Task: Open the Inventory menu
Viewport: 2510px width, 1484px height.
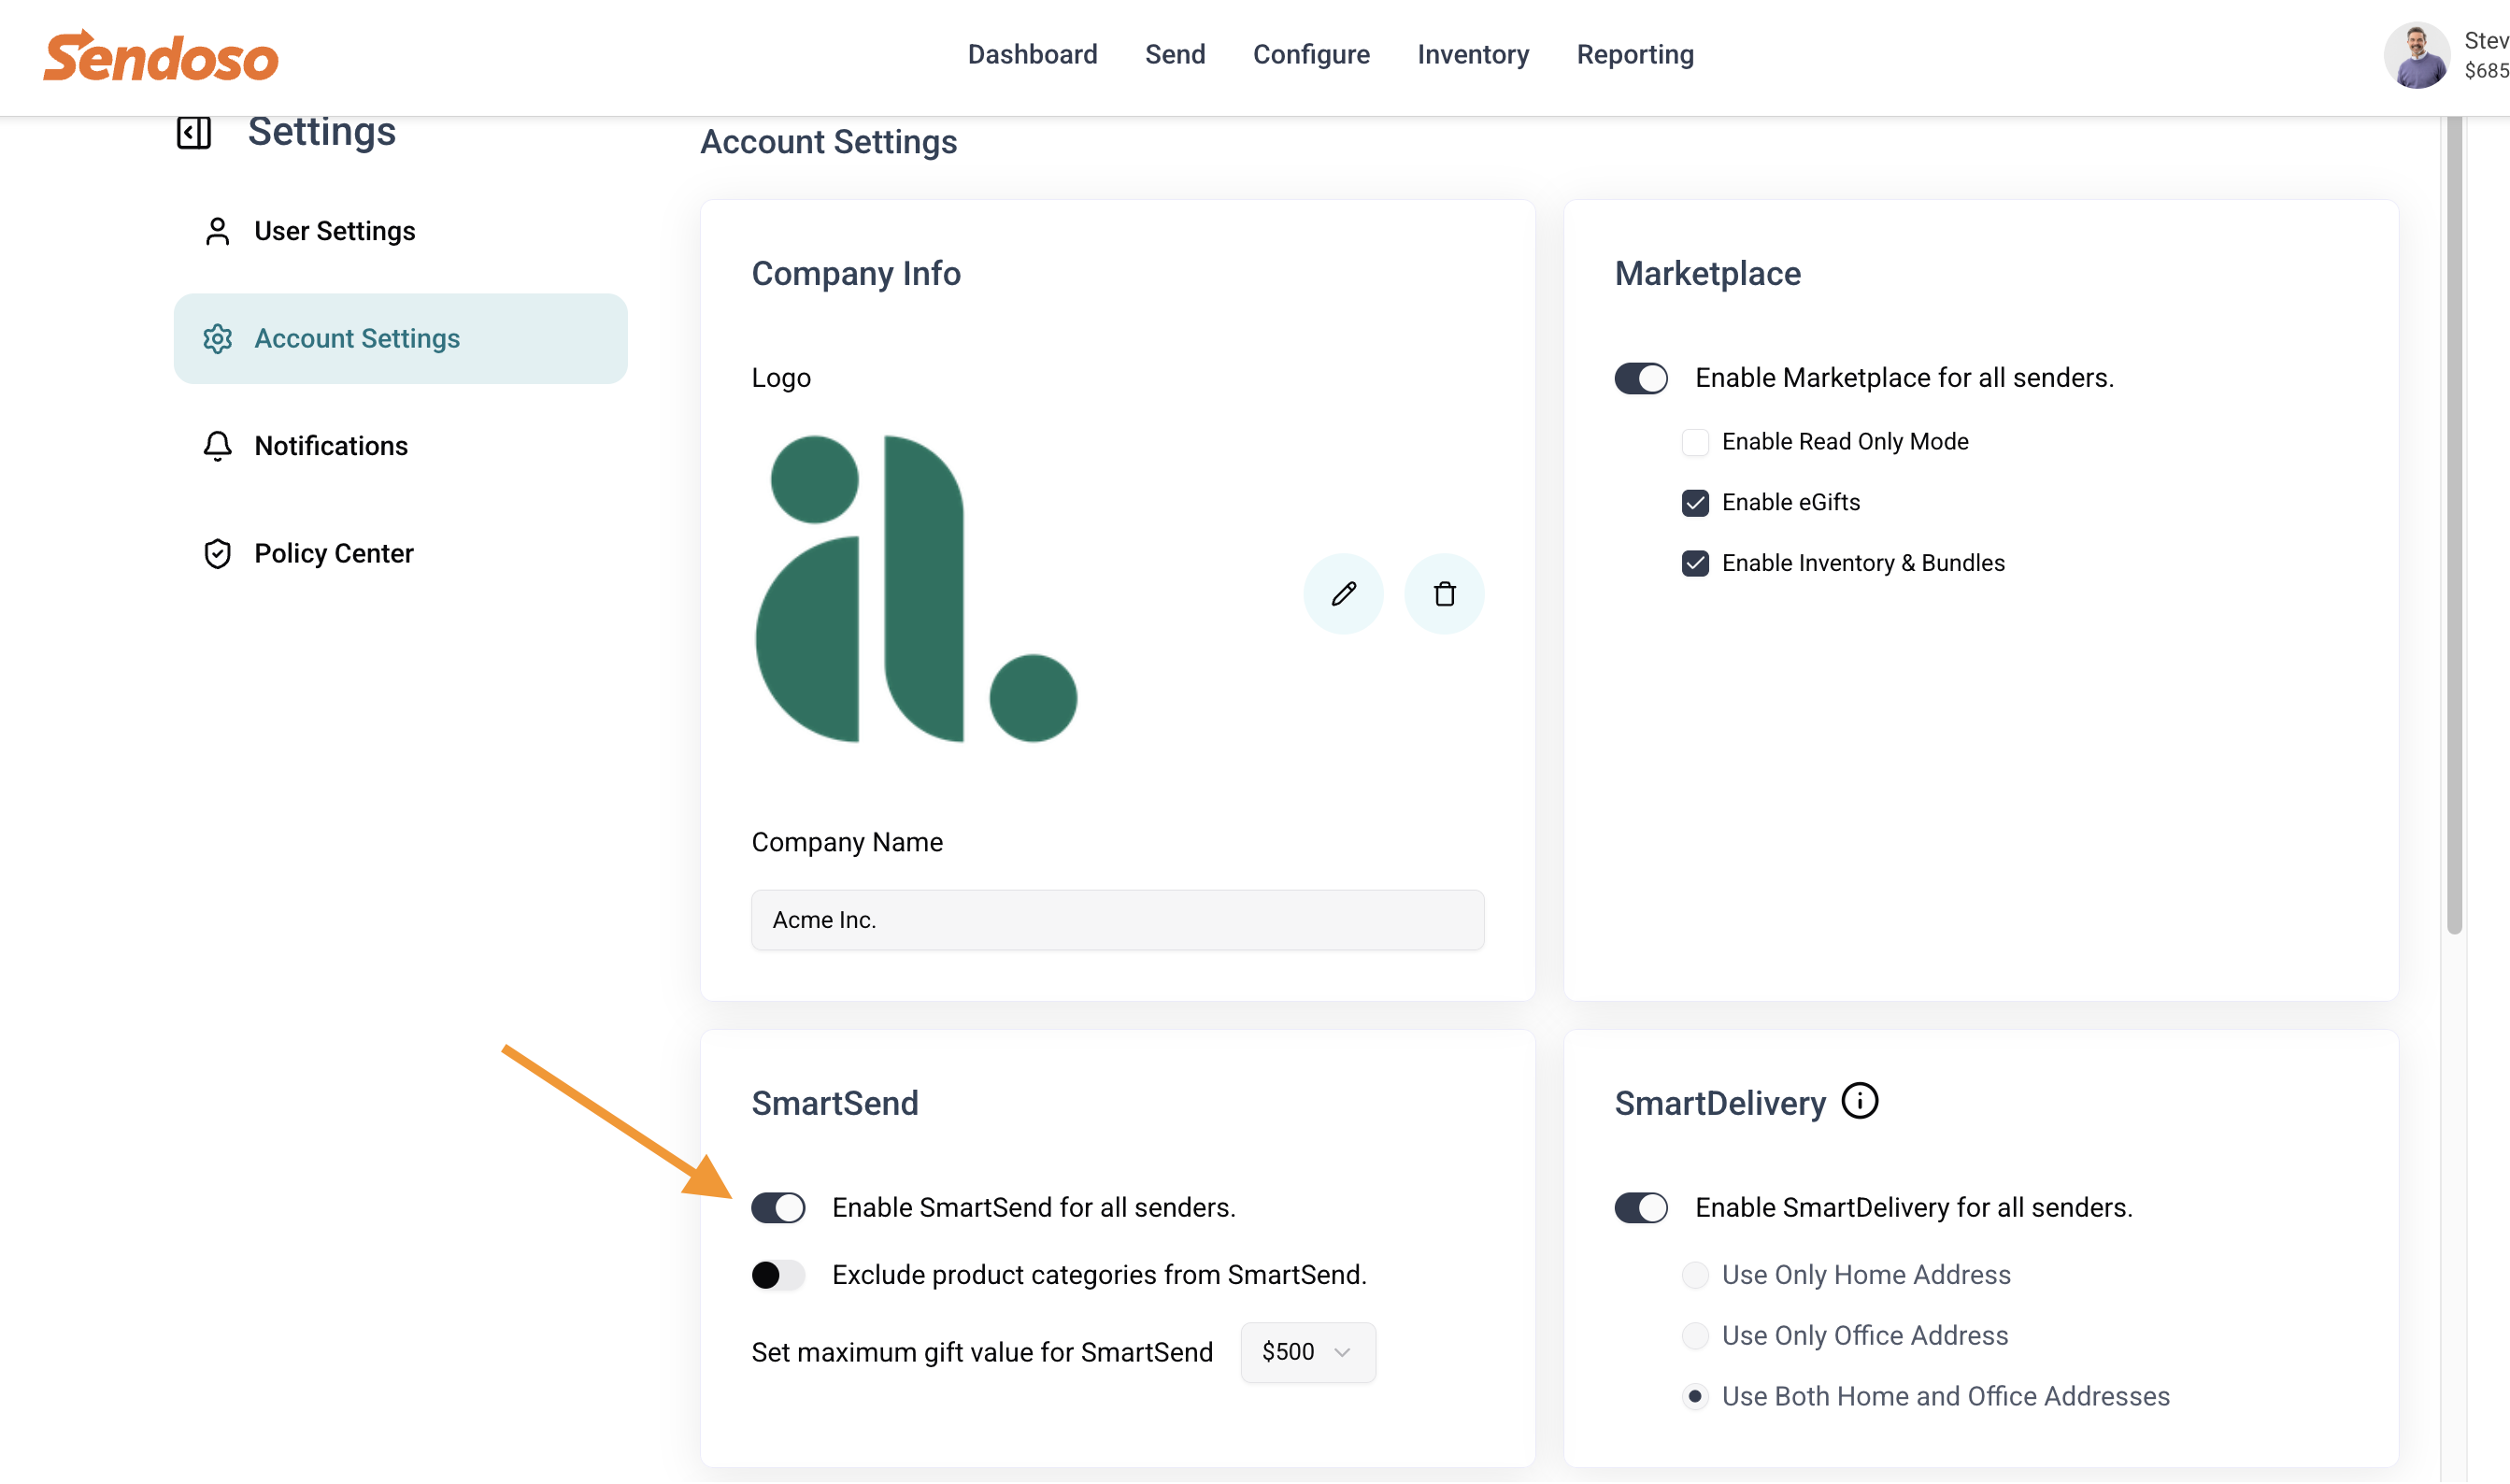Action: click(1473, 54)
